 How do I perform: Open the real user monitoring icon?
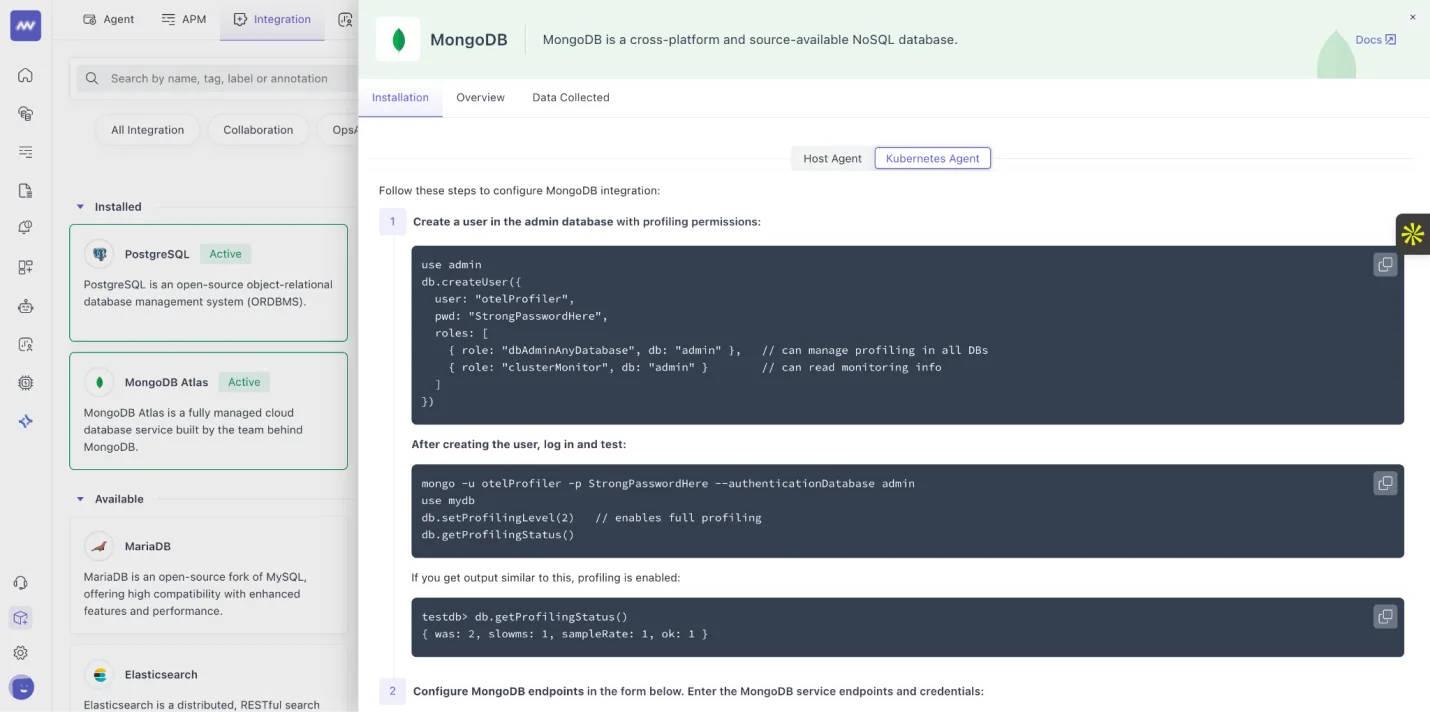pyautogui.click(x=25, y=344)
